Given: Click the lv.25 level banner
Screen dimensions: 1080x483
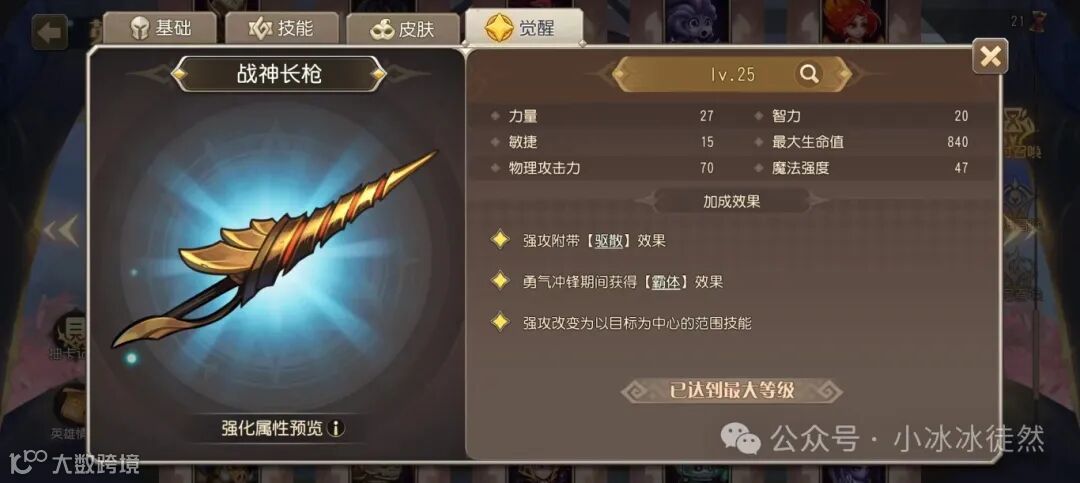Looking at the screenshot, I should [x=732, y=74].
